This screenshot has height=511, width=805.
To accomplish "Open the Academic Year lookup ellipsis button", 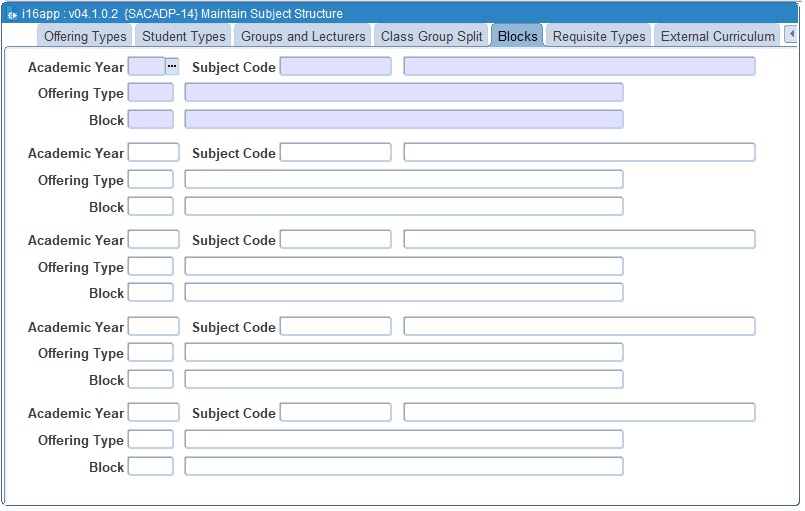I will point(172,66).
